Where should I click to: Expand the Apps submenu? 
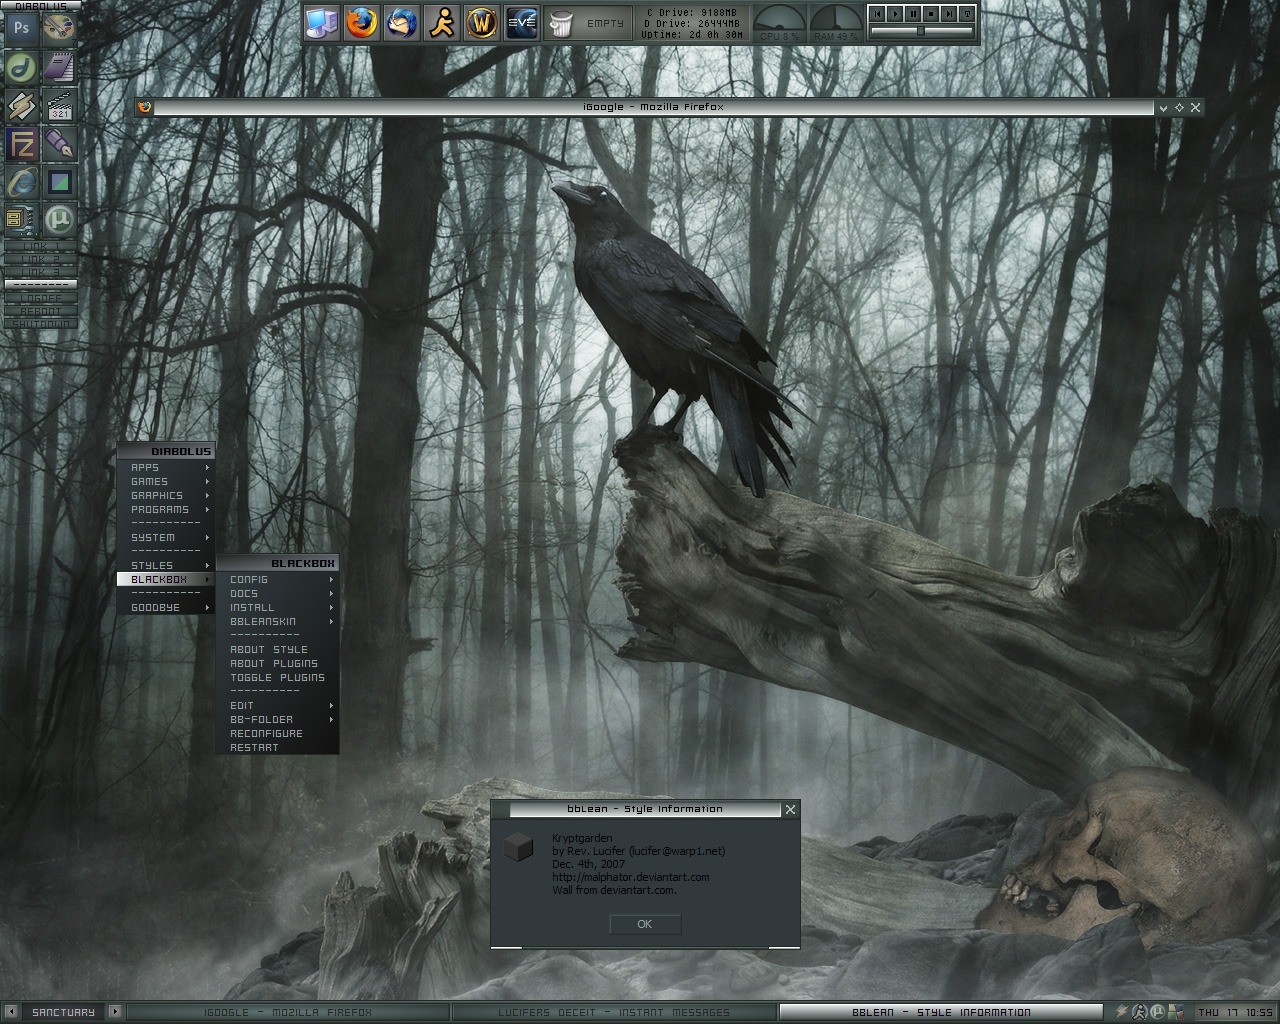point(166,467)
